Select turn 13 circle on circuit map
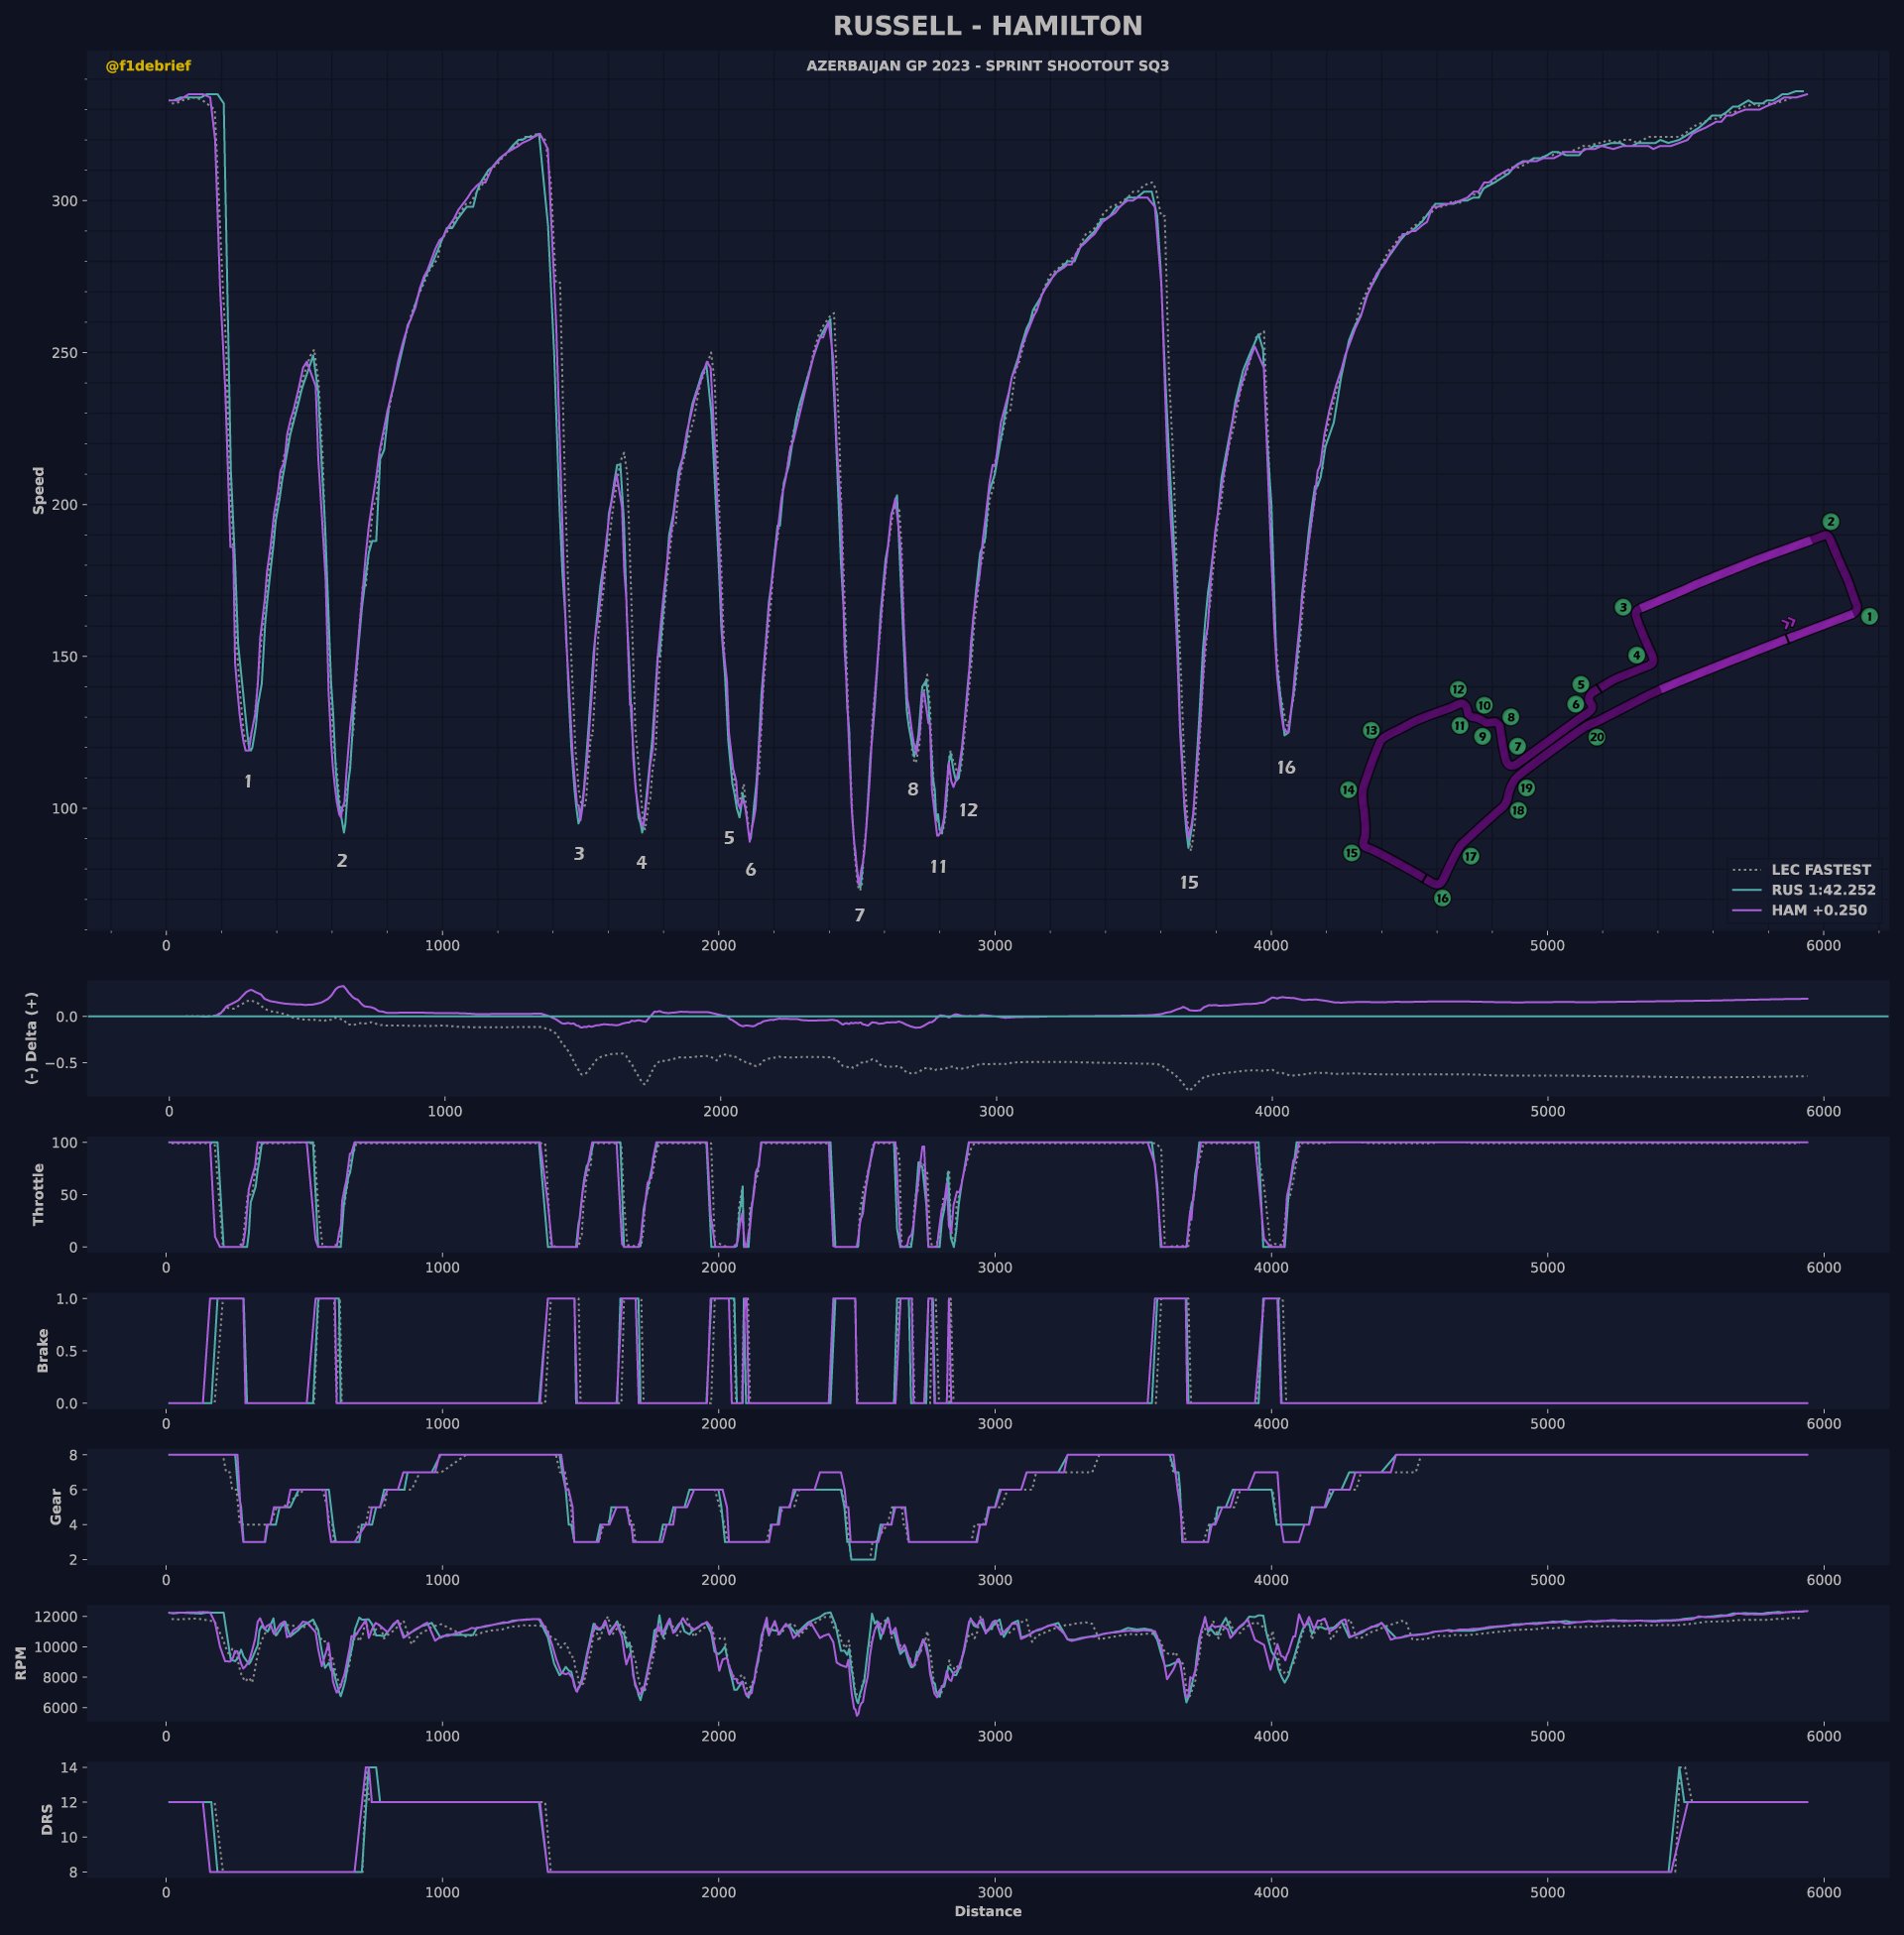 pos(1371,731)
